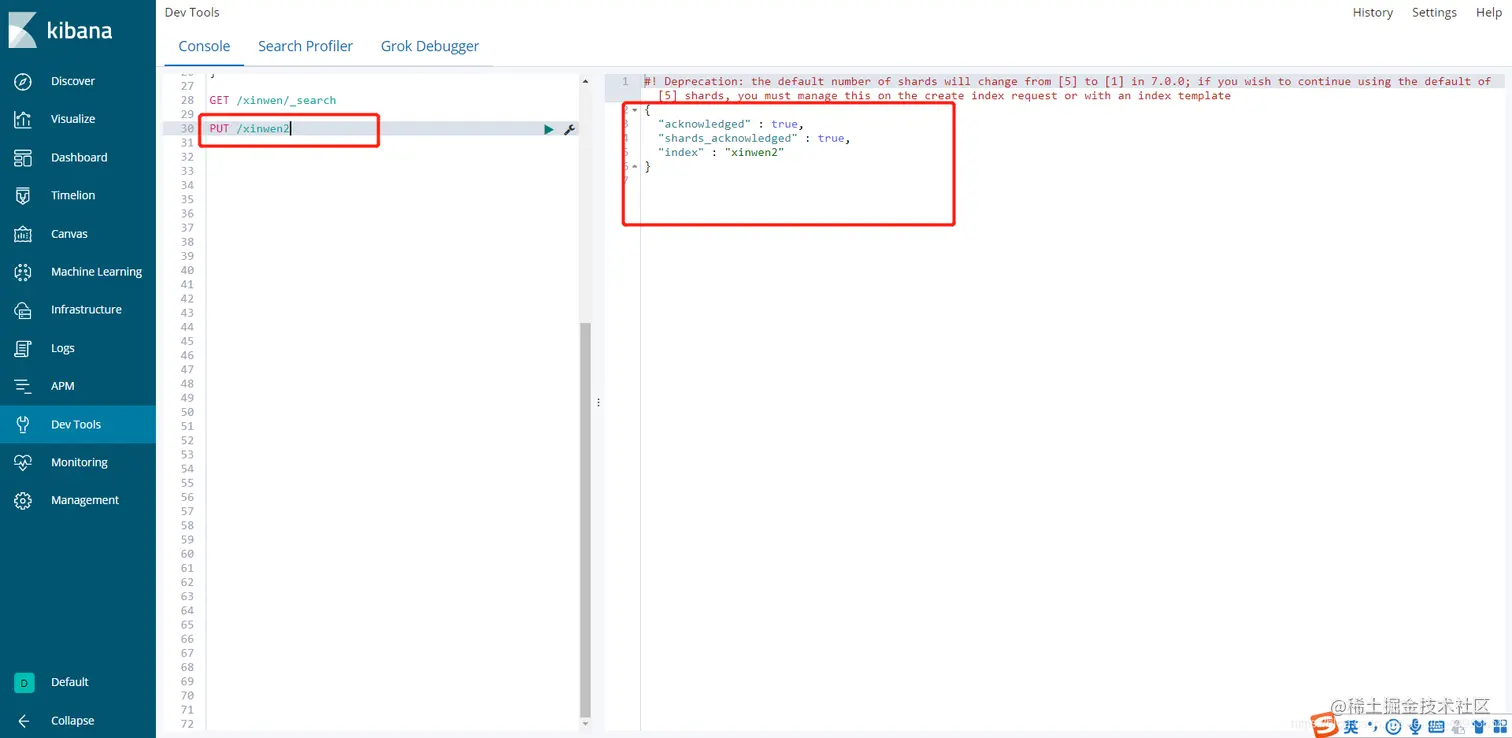Click the Kibana logo
The image size is (1512, 738).
[x=60, y=30]
